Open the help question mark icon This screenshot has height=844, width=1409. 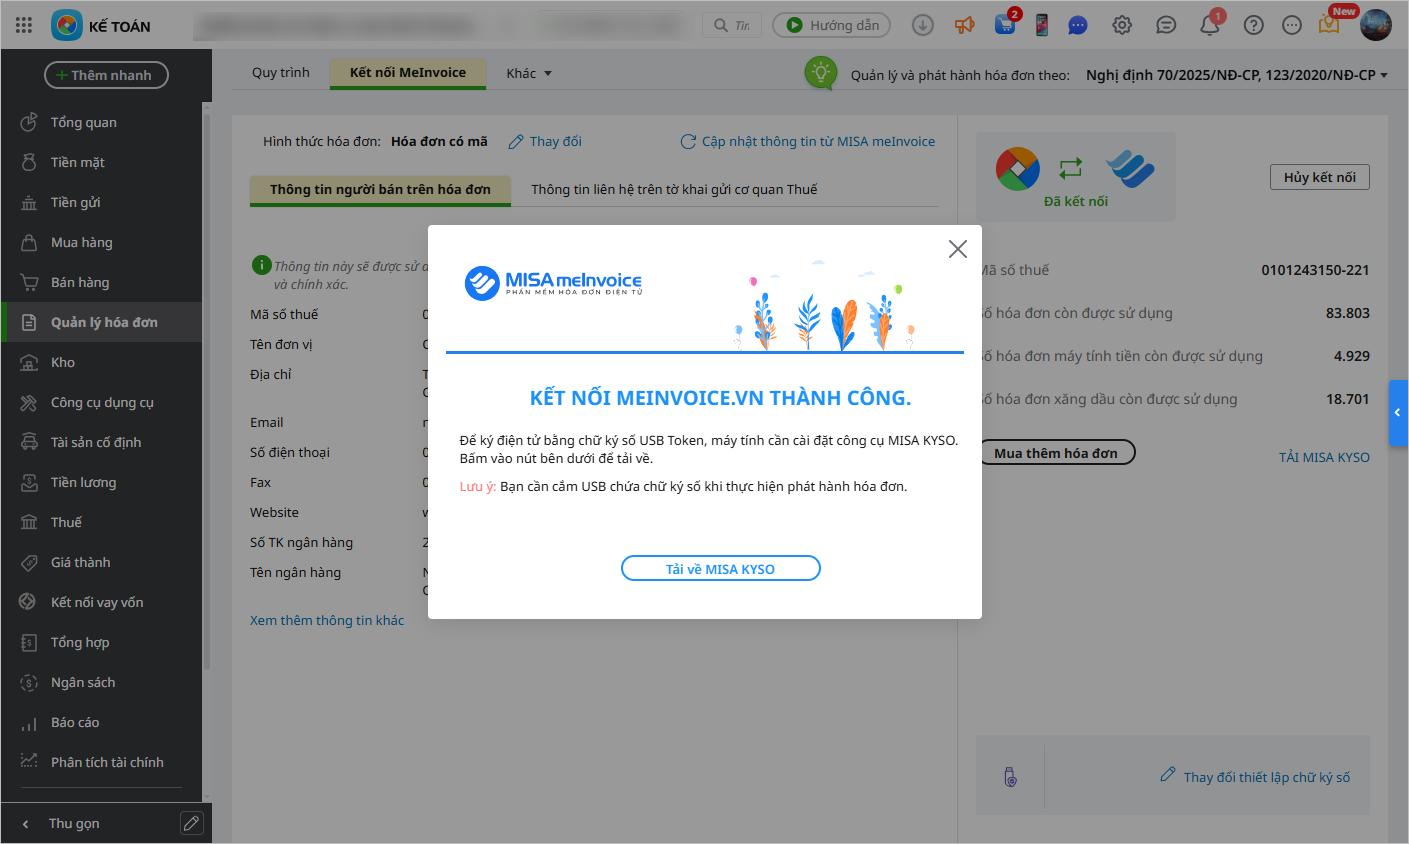pos(1253,25)
